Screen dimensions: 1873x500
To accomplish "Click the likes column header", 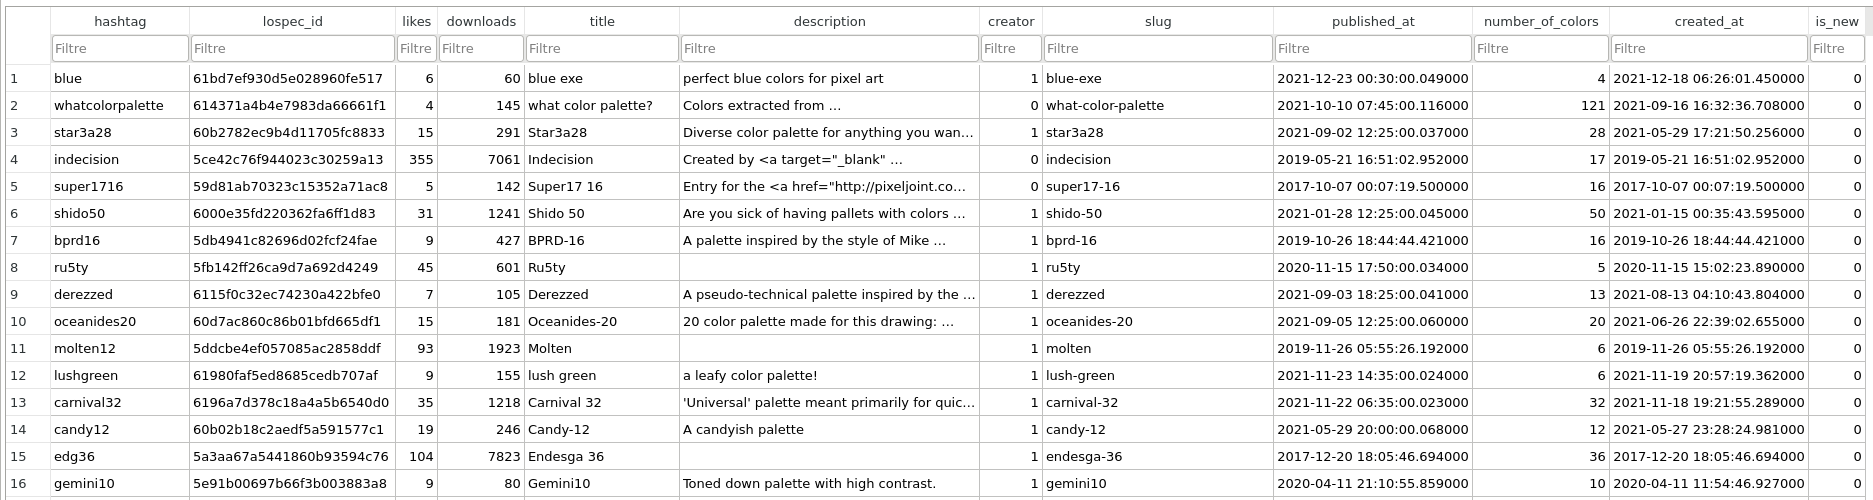I will (417, 21).
